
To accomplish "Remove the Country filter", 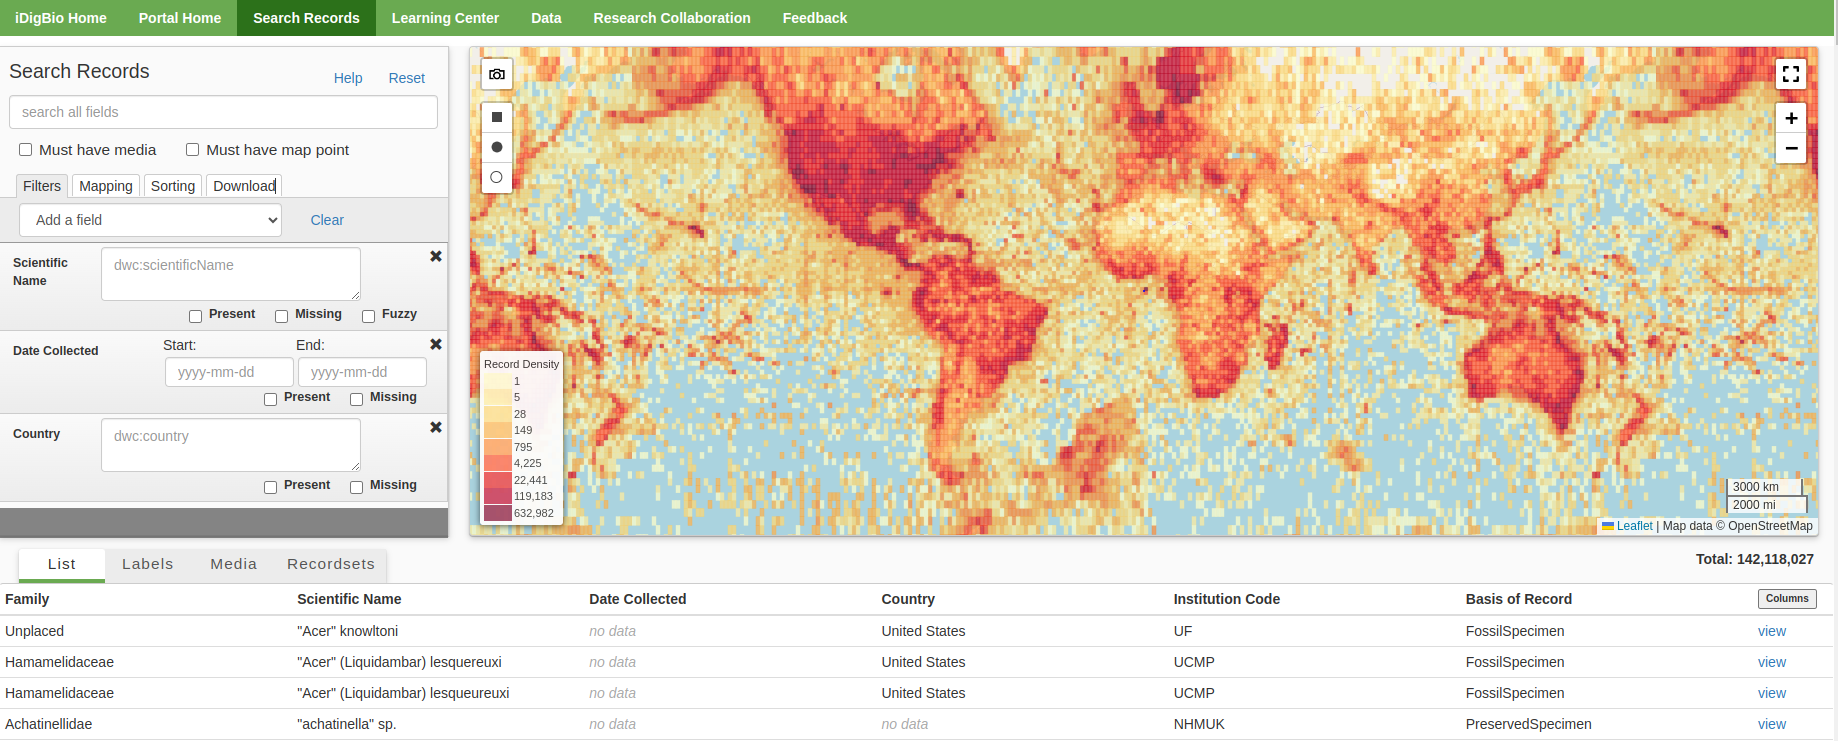I will point(436,427).
